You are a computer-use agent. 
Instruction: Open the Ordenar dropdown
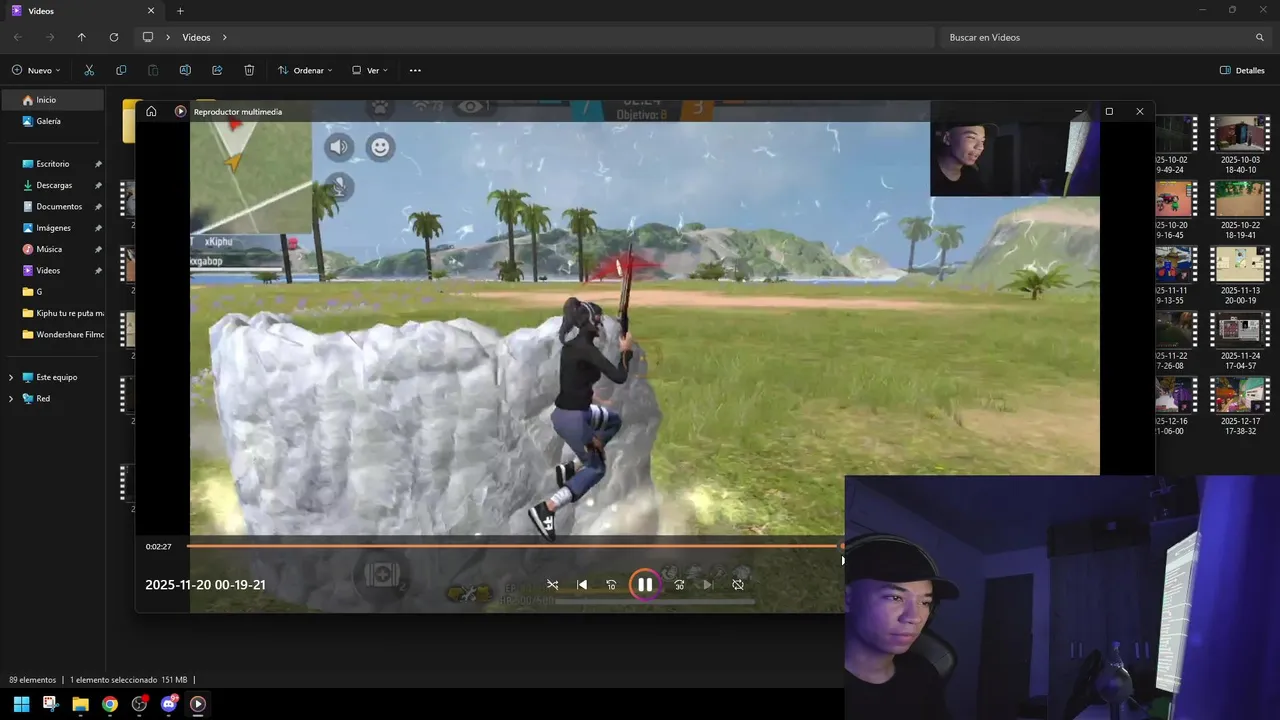pos(305,70)
